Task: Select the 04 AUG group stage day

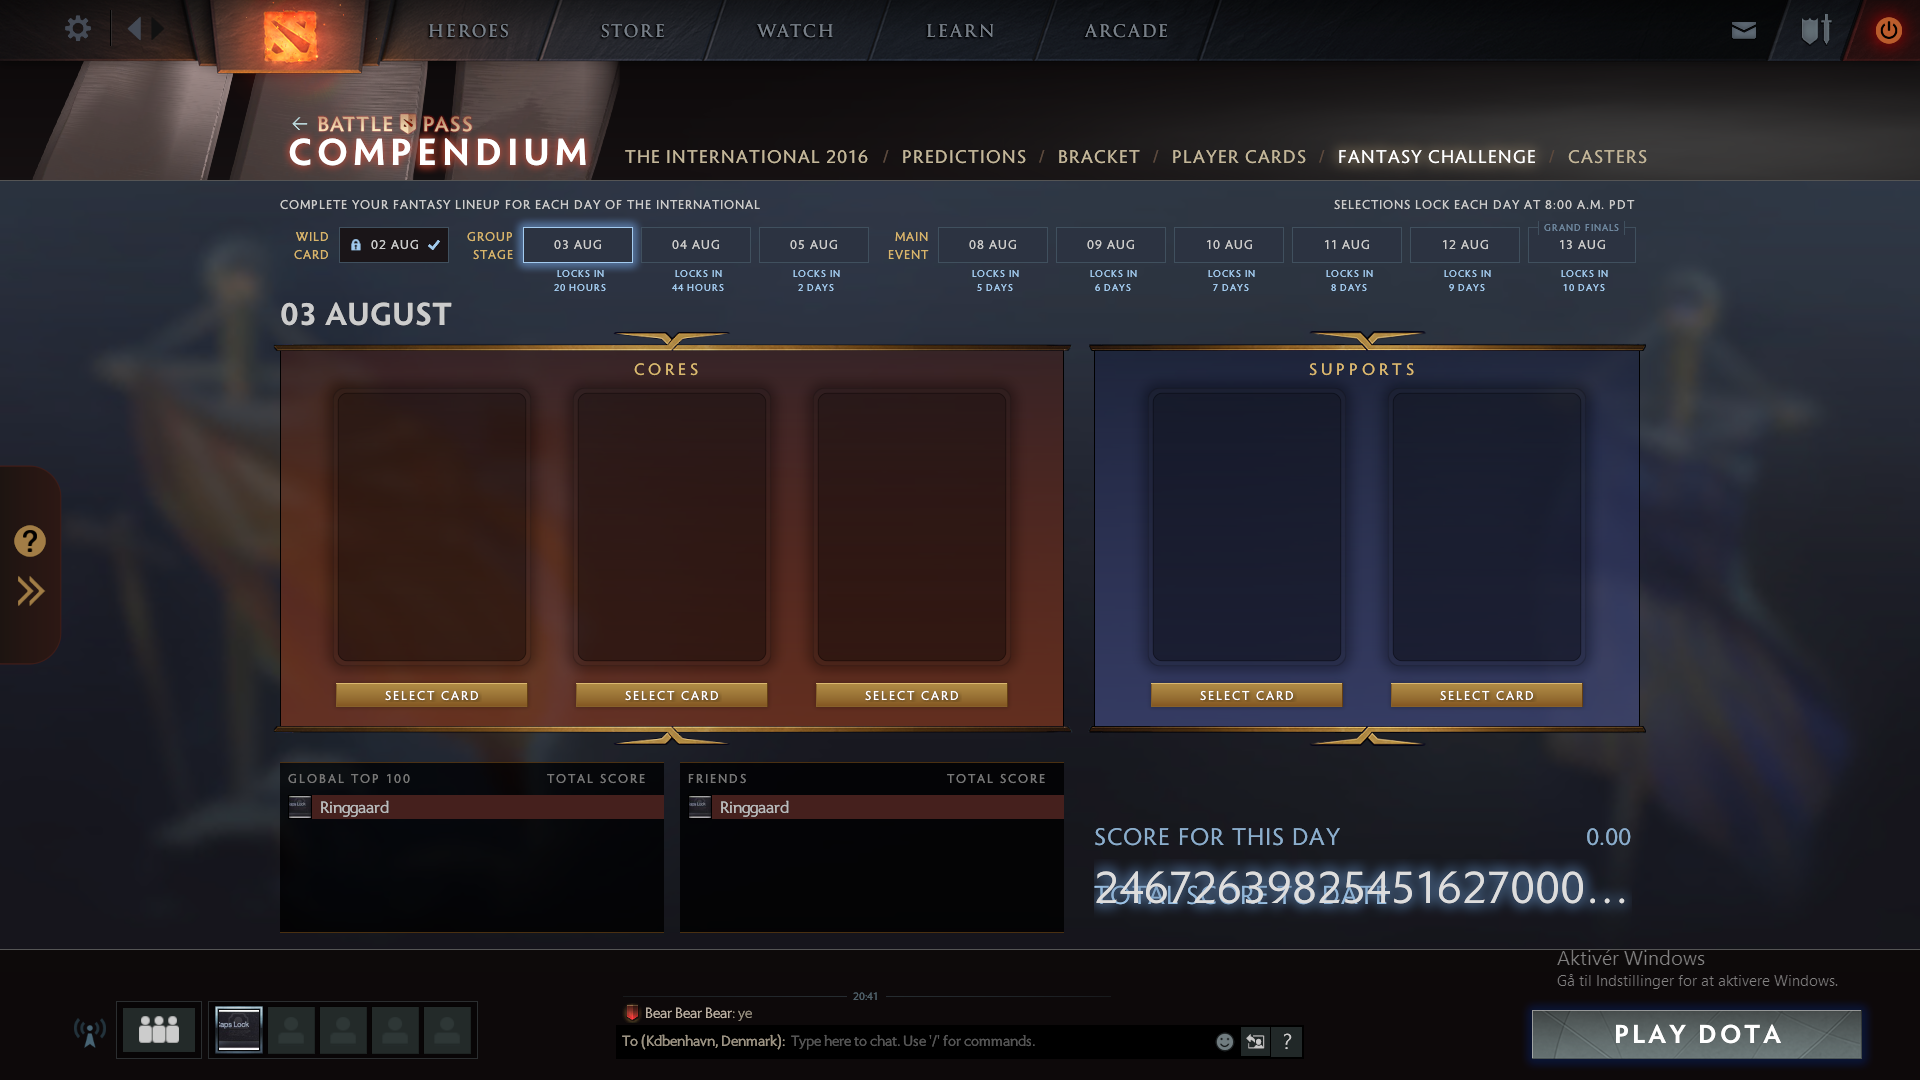Action: click(696, 245)
